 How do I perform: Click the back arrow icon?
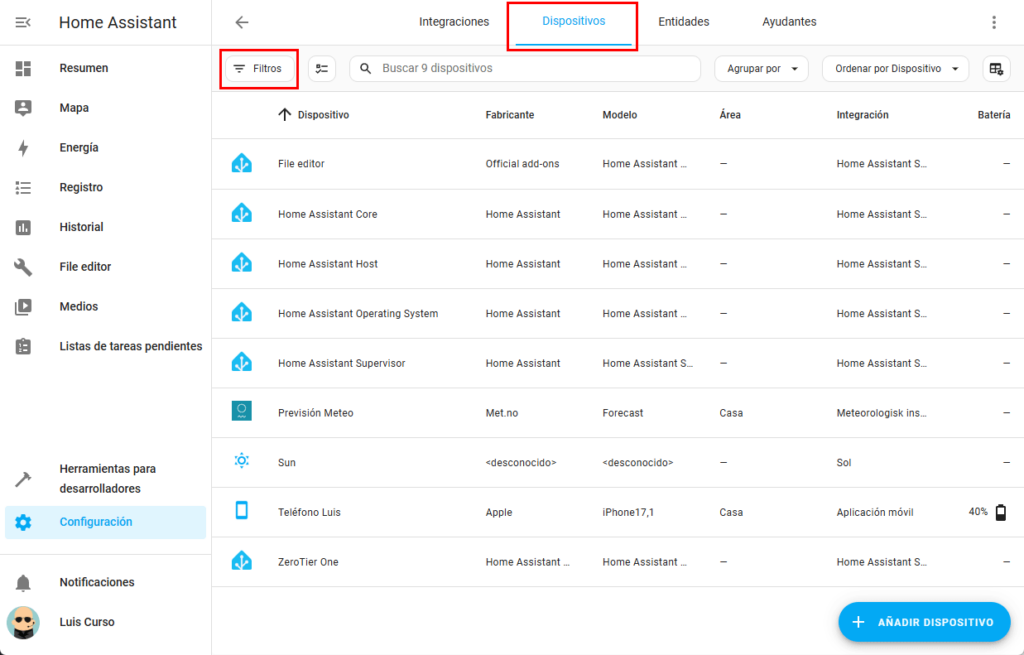point(241,22)
